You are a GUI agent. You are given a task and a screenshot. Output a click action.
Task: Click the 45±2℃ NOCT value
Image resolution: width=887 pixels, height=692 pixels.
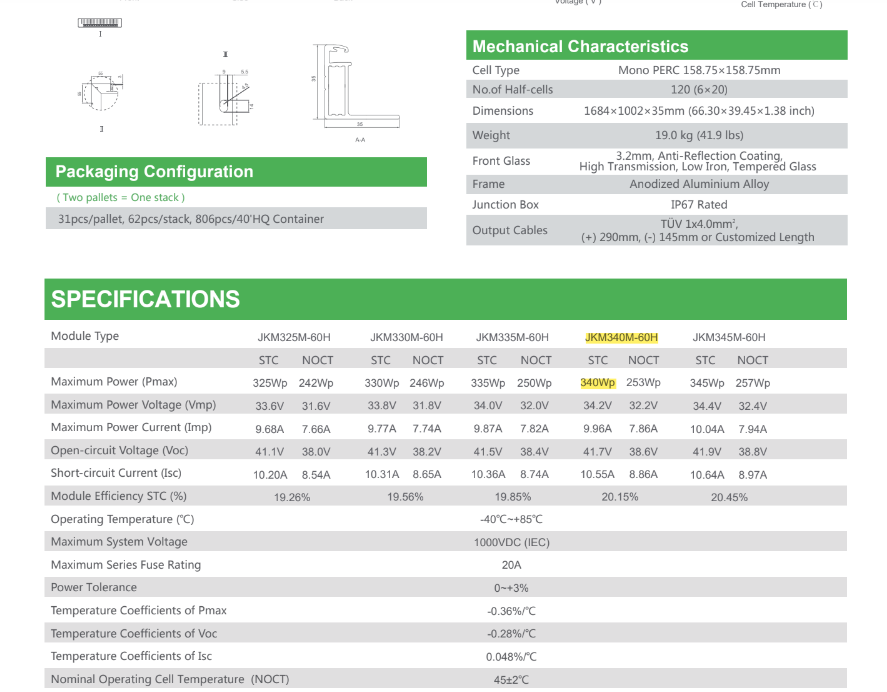point(511,680)
